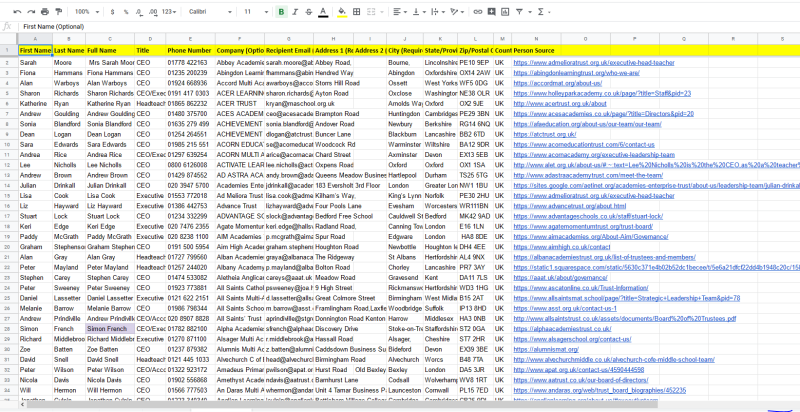Select the last name cell 'Drinkall'
Image resolution: width=800 pixels, height=412 pixels.
(69, 185)
